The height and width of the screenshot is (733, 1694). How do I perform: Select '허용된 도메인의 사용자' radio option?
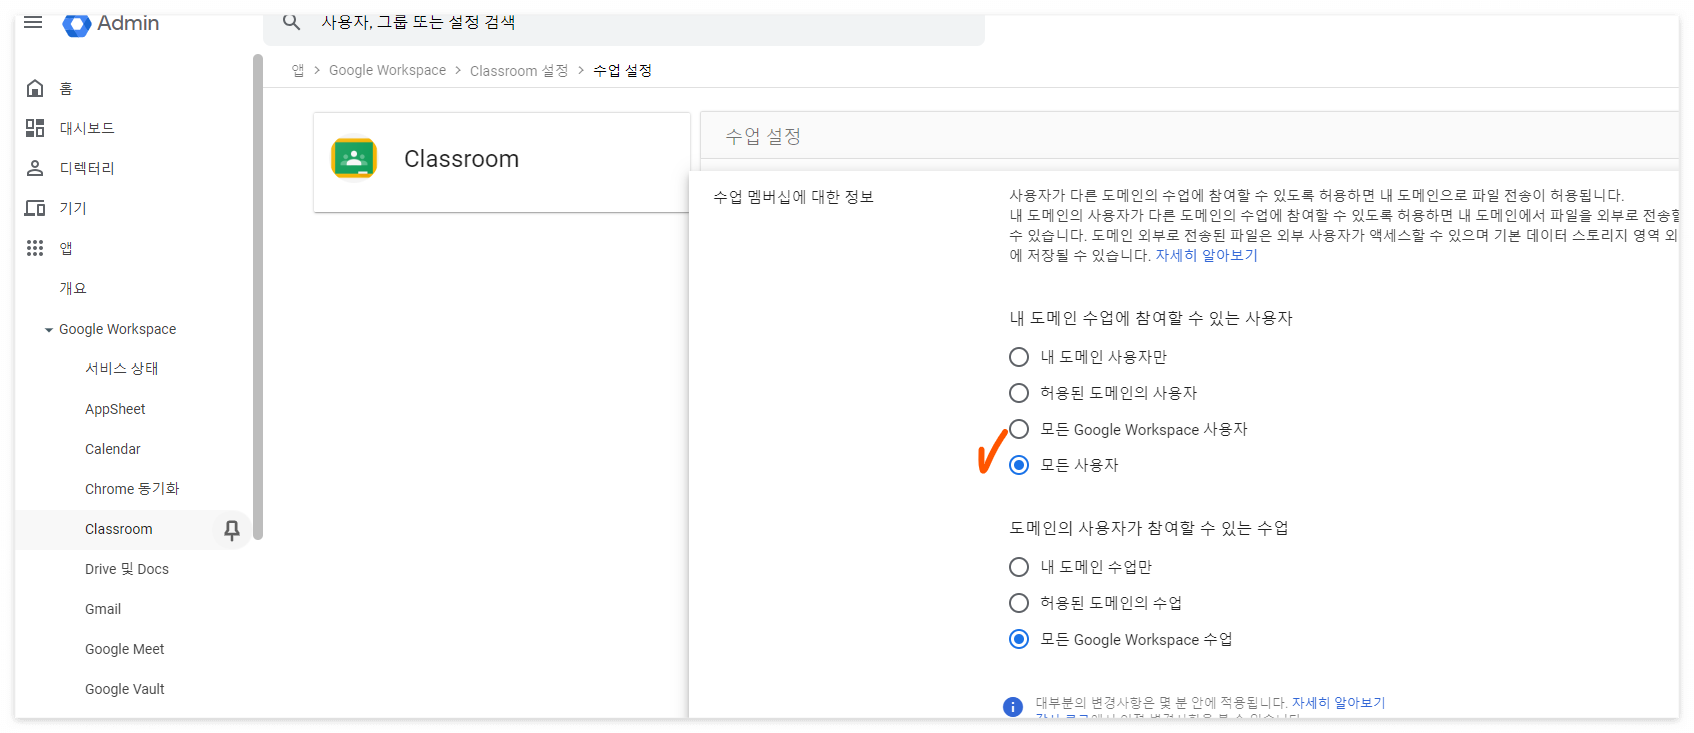pos(1019,393)
